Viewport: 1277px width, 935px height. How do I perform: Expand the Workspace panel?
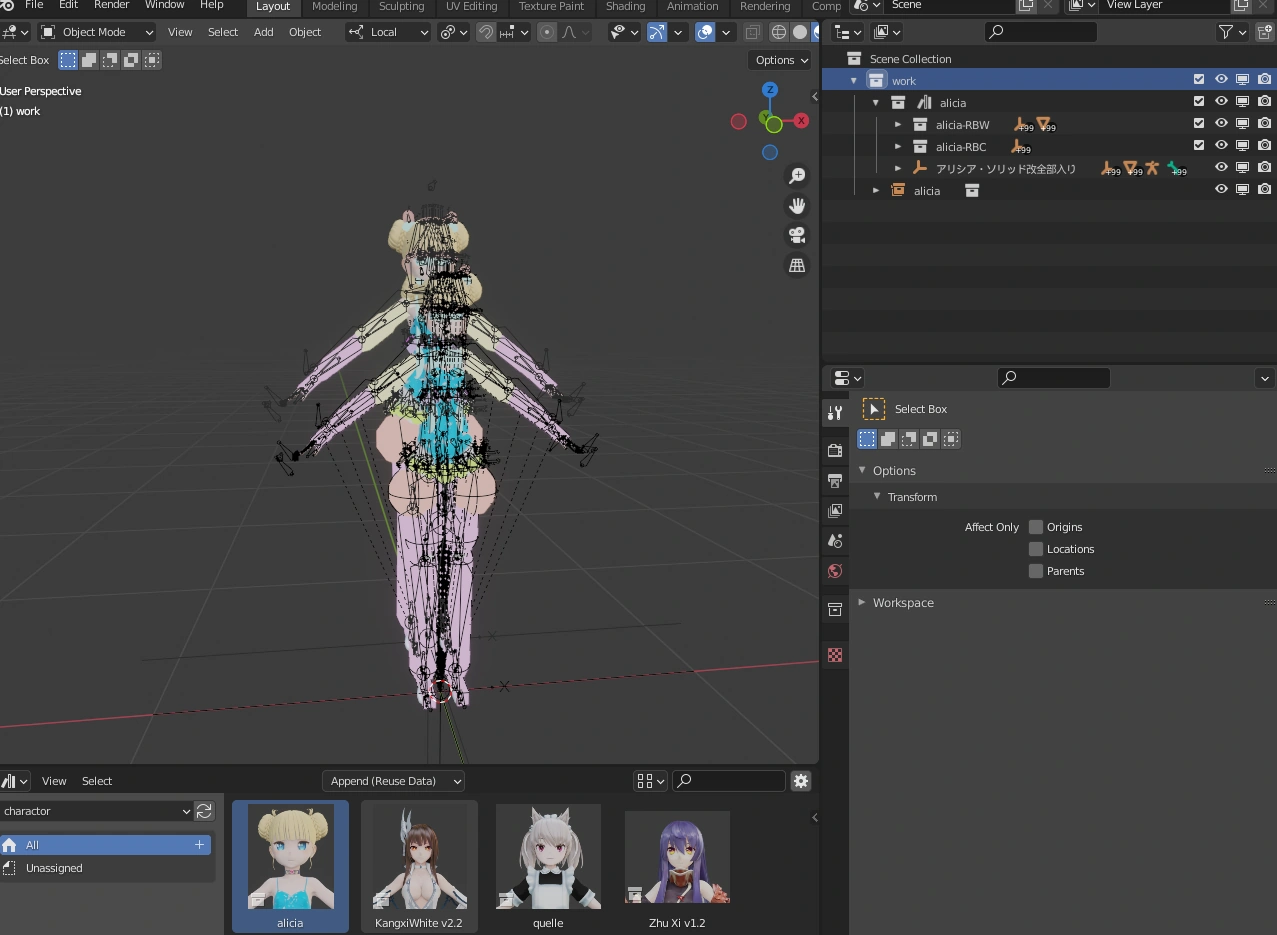902,603
